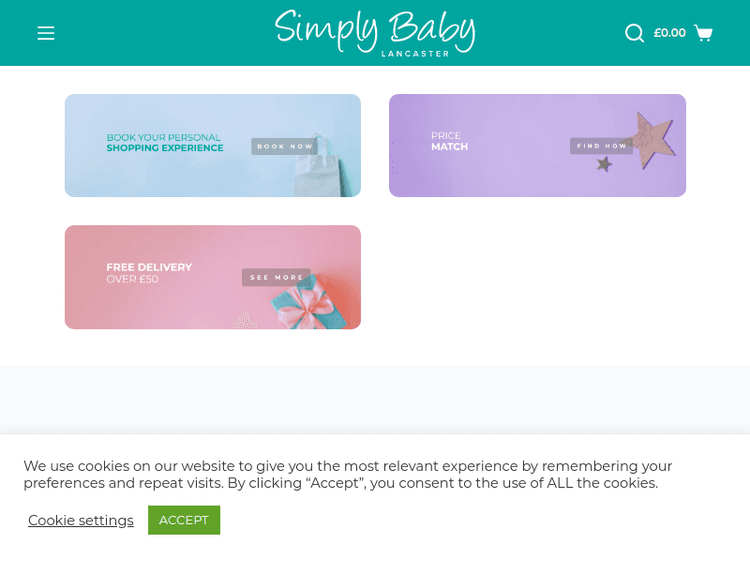Image resolution: width=750 pixels, height=563 pixels.
Task: Click the cookie consent message text
Action: pos(347,474)
